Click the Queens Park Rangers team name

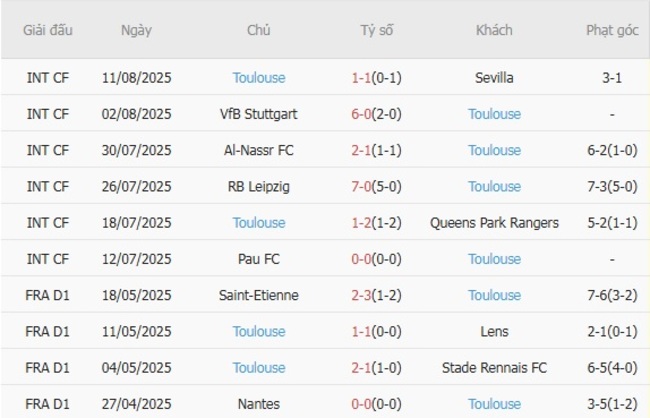point(494,223)
